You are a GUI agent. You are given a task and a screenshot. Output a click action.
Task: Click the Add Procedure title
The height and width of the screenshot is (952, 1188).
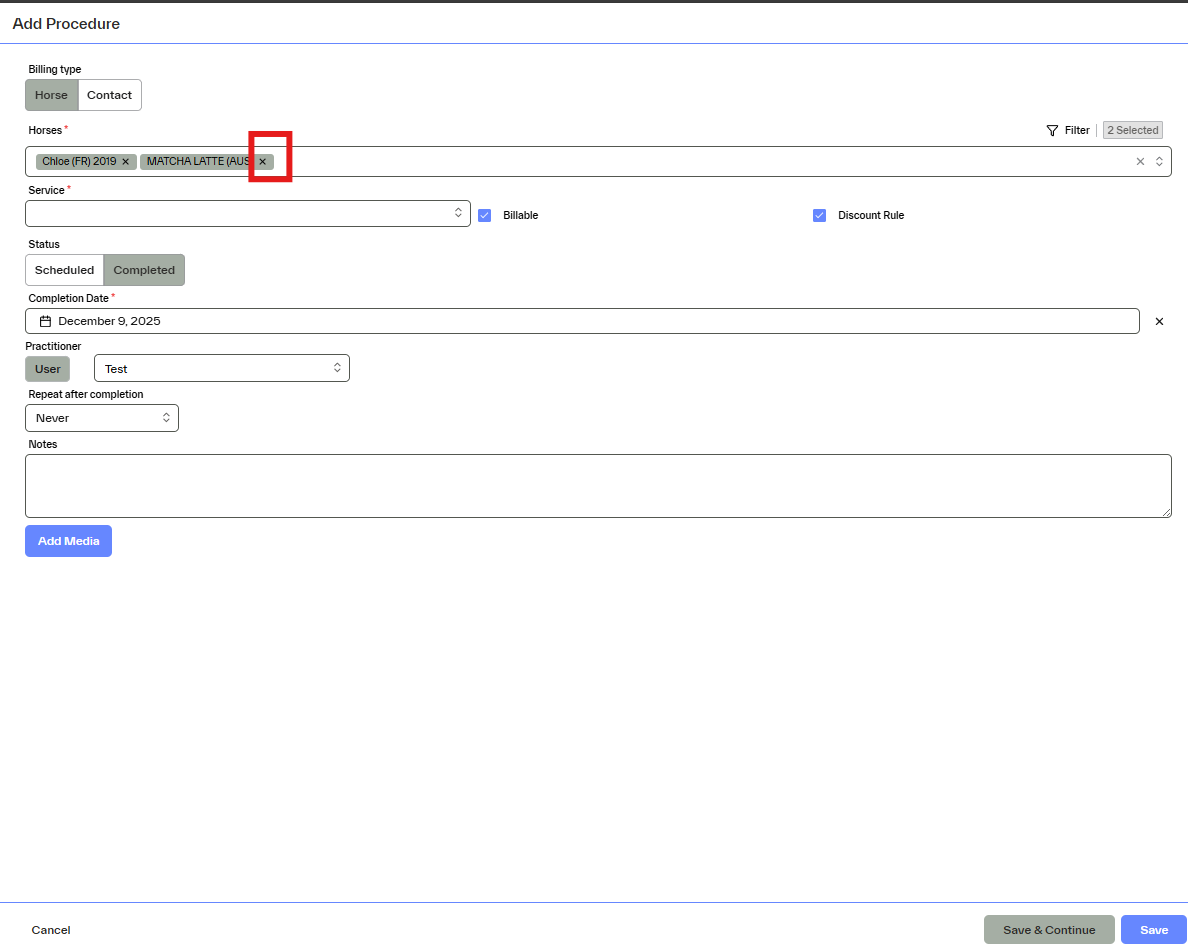66,23
